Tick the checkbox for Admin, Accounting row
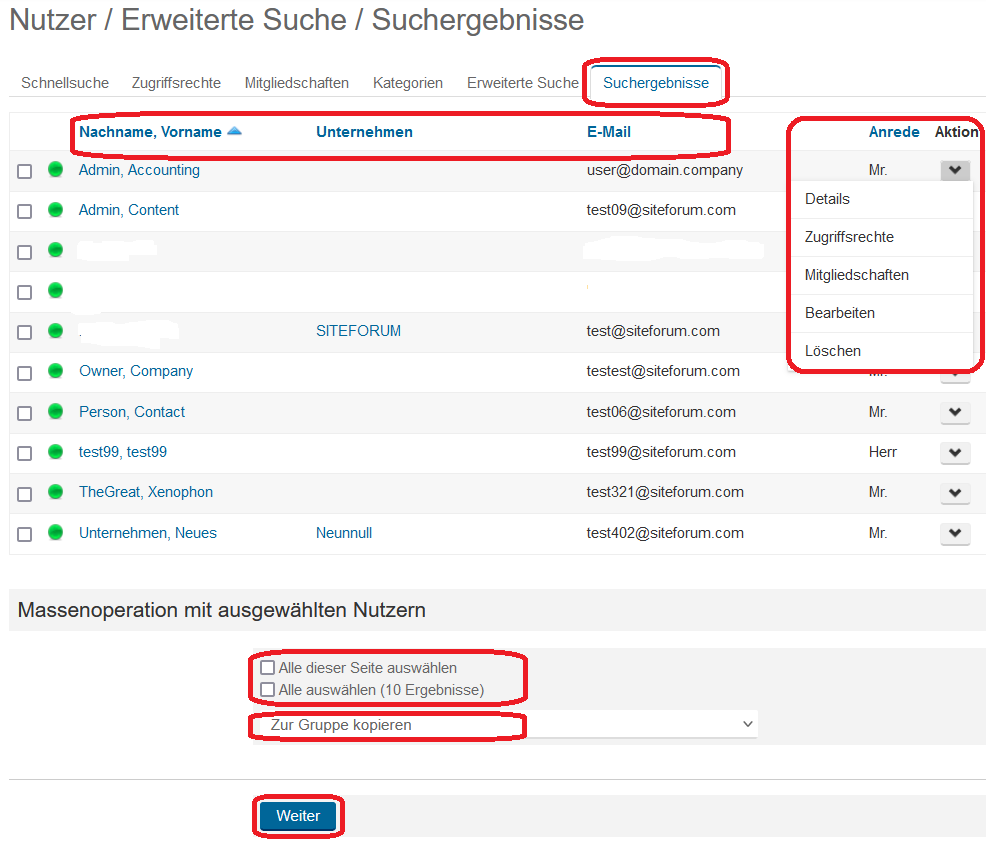This screenshot has height=842, width=986. click(25, 171)
